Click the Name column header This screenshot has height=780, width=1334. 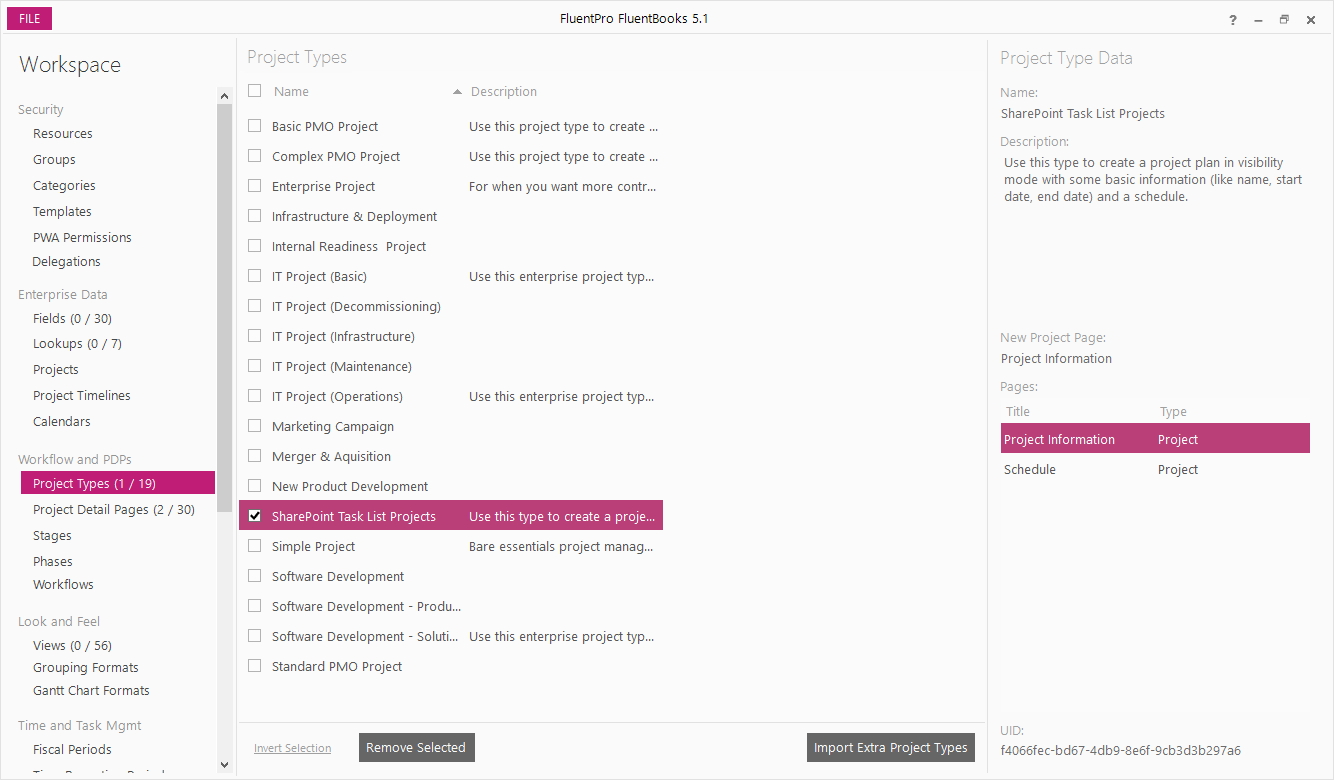point(291,92)
